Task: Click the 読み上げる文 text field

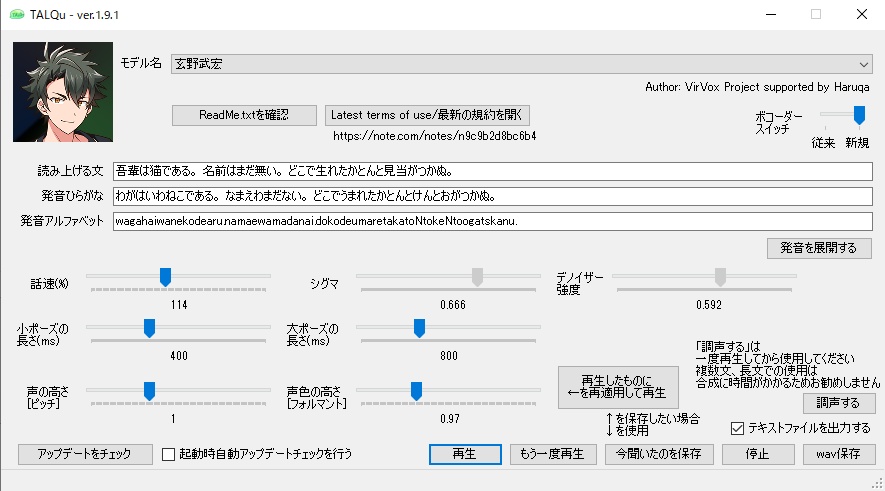Action: pyautogui.click(x=493, y=171)
